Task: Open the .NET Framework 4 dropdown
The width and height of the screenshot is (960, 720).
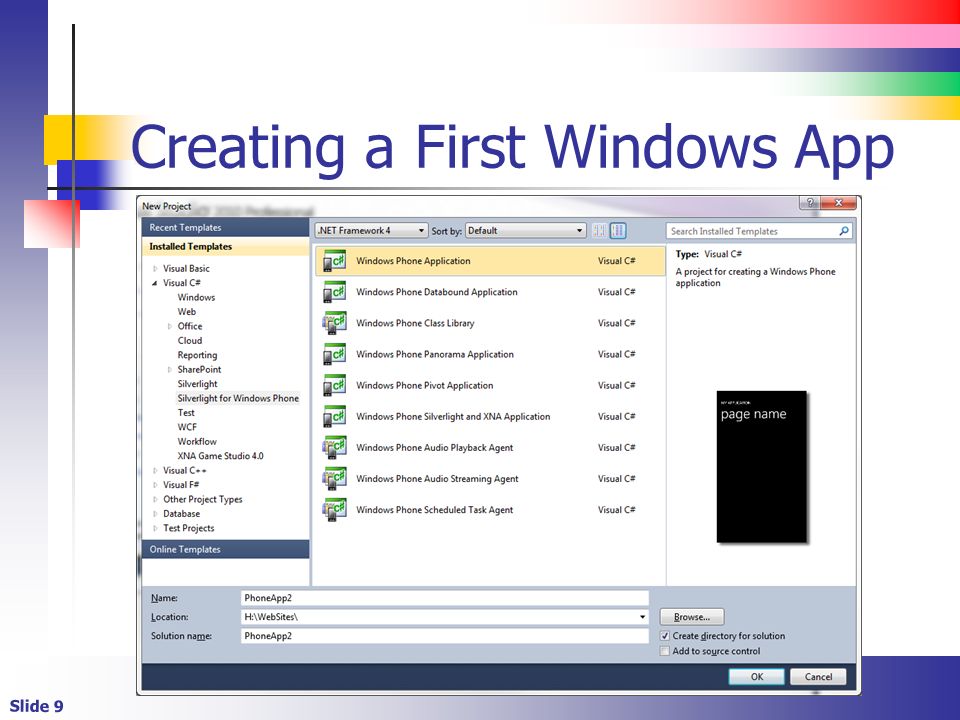Action: pyautogui.click(x=371, y=231)
